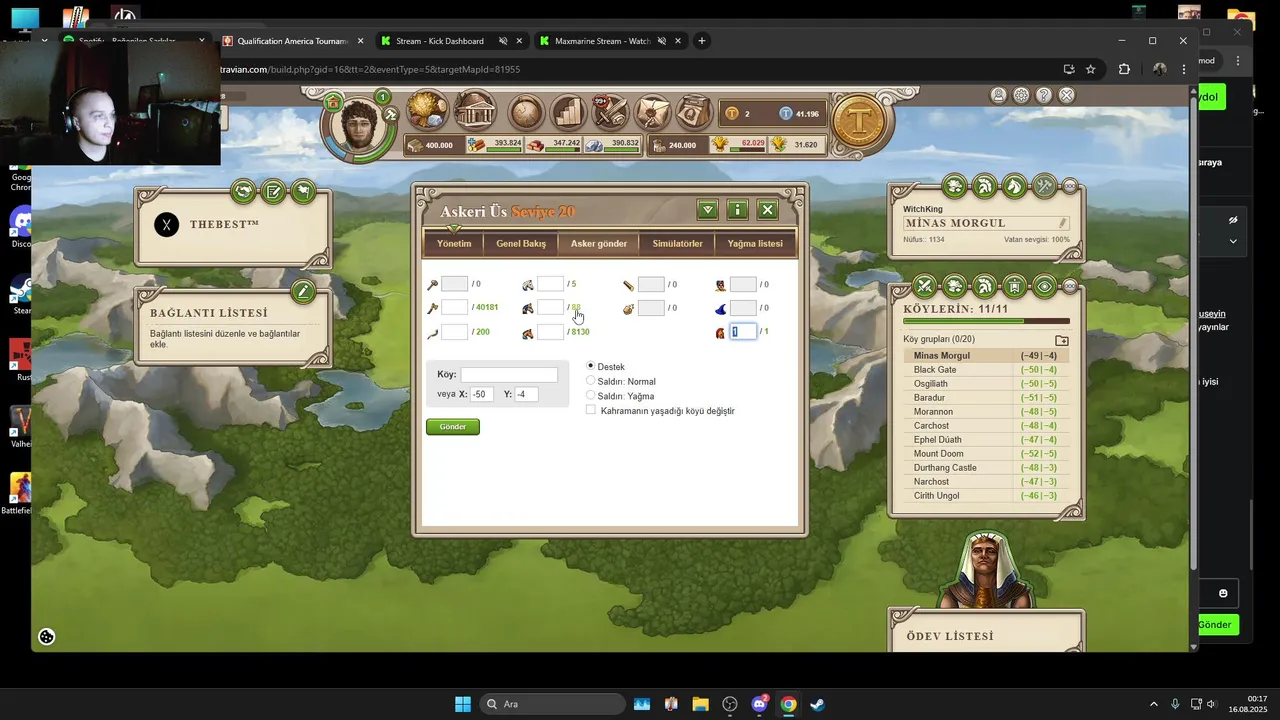
Task: Click the Köy village name input
Action: (509, 375)
